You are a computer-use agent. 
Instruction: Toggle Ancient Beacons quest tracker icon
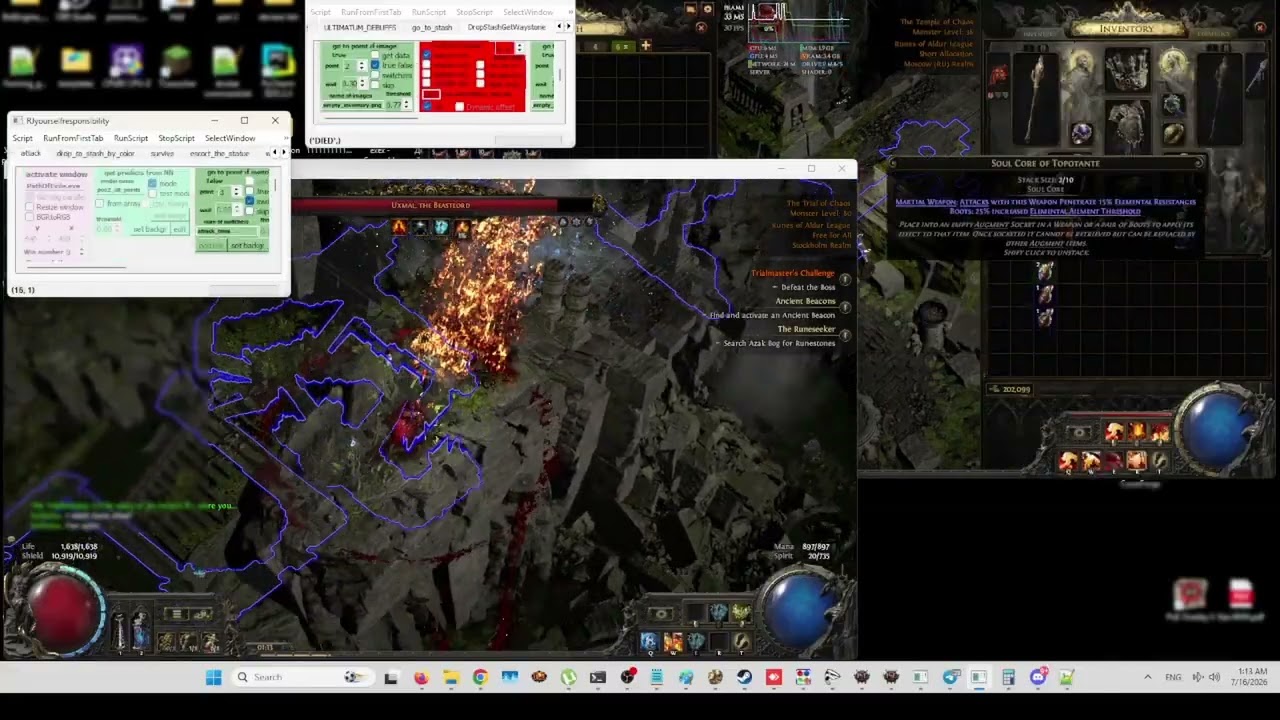pyautogui.click(x=845, y=308)
